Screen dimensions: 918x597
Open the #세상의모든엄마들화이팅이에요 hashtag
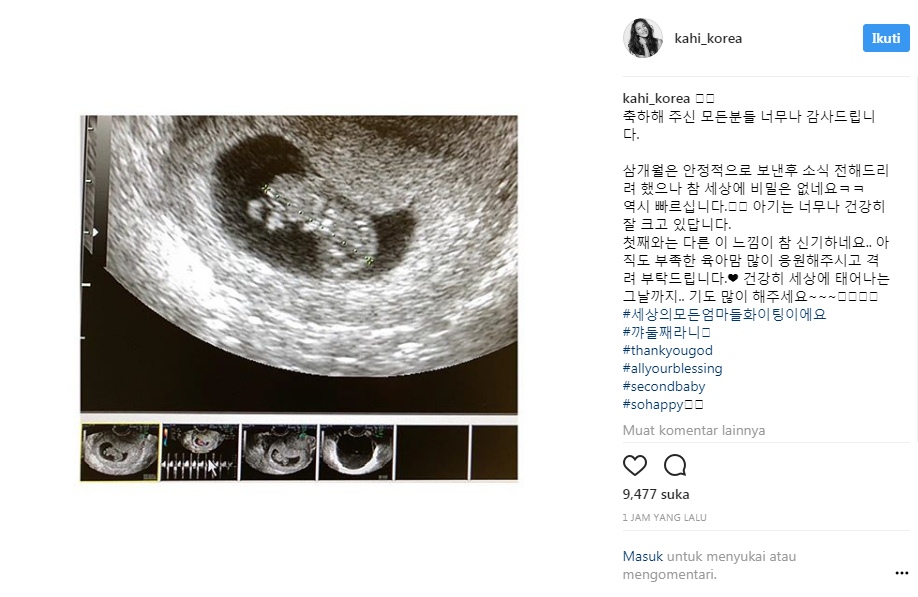coord(724,314)
